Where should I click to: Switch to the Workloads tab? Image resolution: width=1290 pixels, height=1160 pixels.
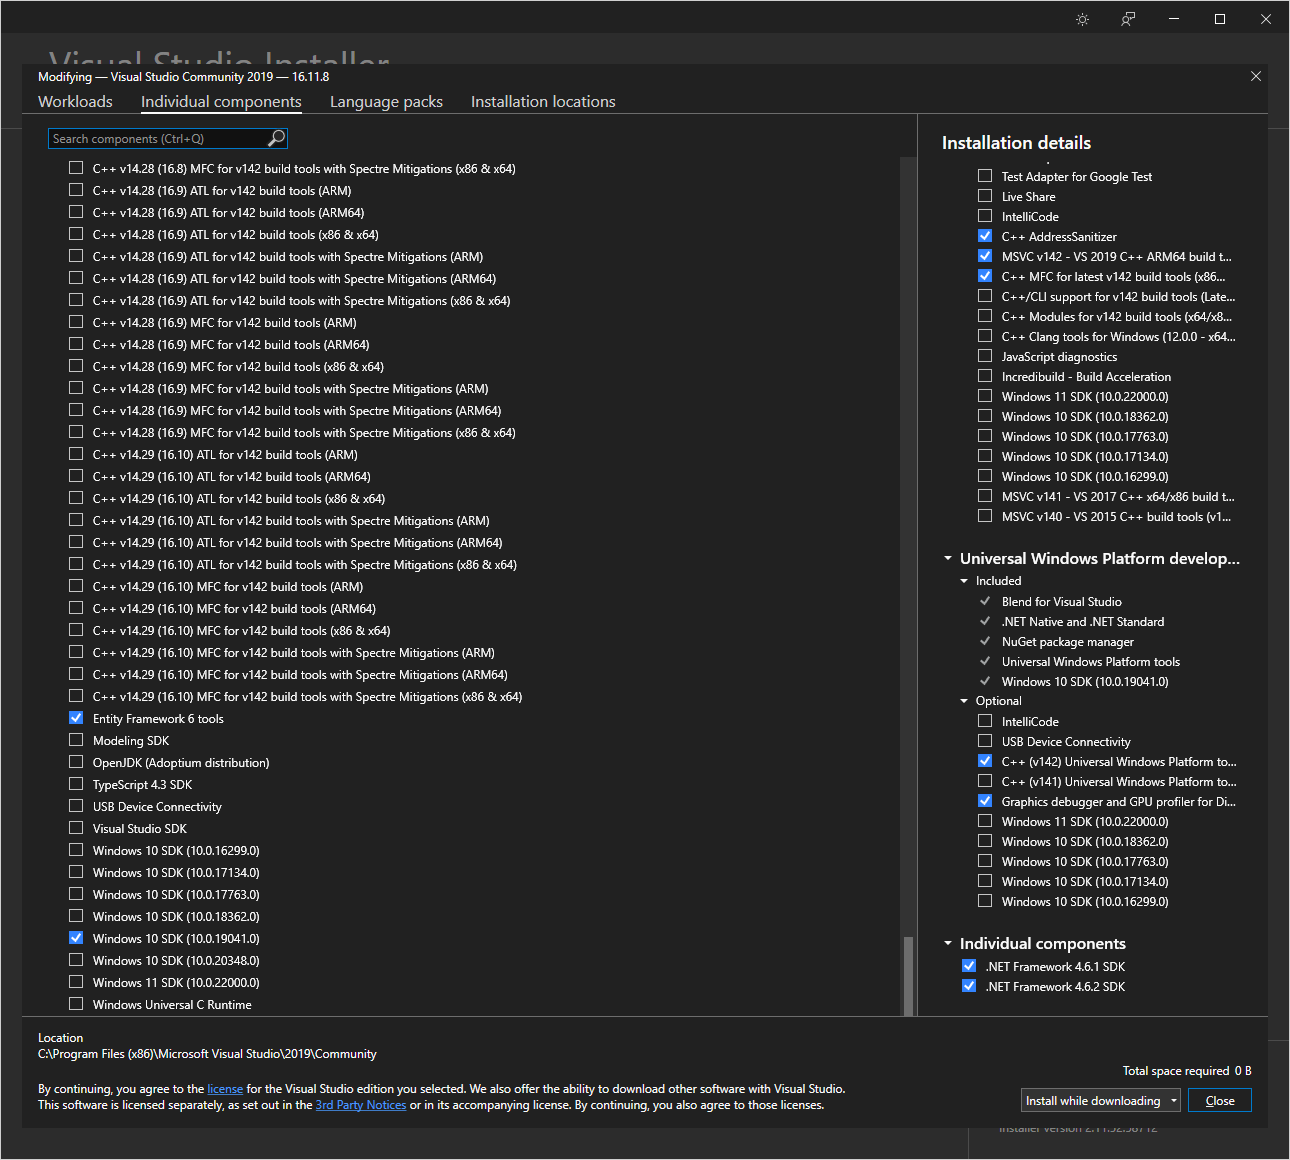pos(75,101)
